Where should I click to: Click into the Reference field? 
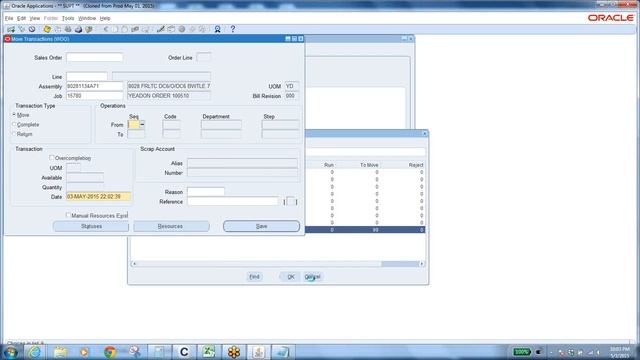pos(233,202)
